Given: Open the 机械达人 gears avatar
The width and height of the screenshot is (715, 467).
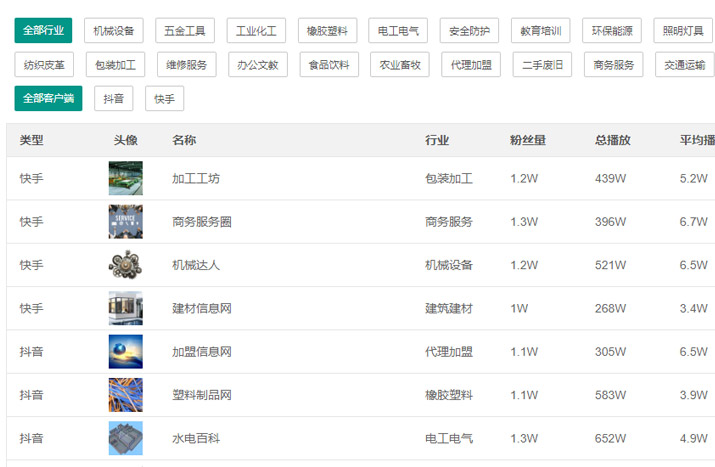Looking at the screenshot, I should 125,265.
